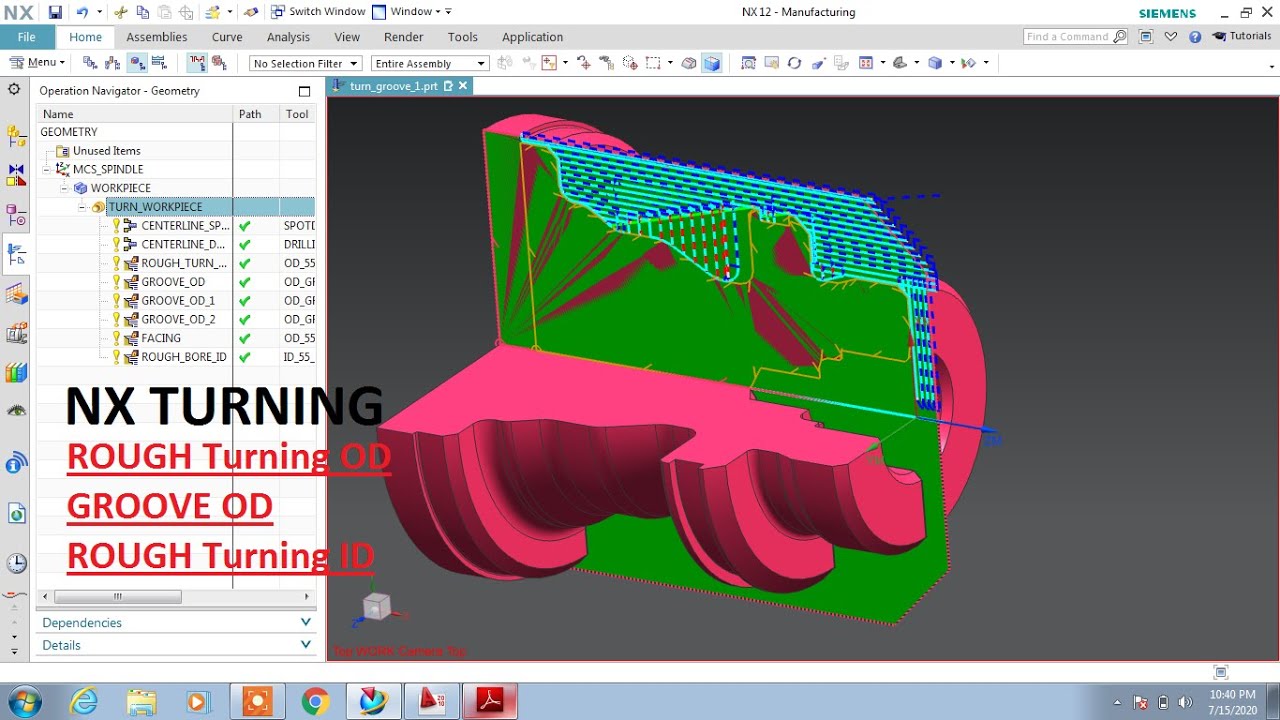The width and height of the screenshot is (1280, 720).
Task: Toggle the lightbulb beside CENTERLINE_SP operation
Action: pos(116,226)
